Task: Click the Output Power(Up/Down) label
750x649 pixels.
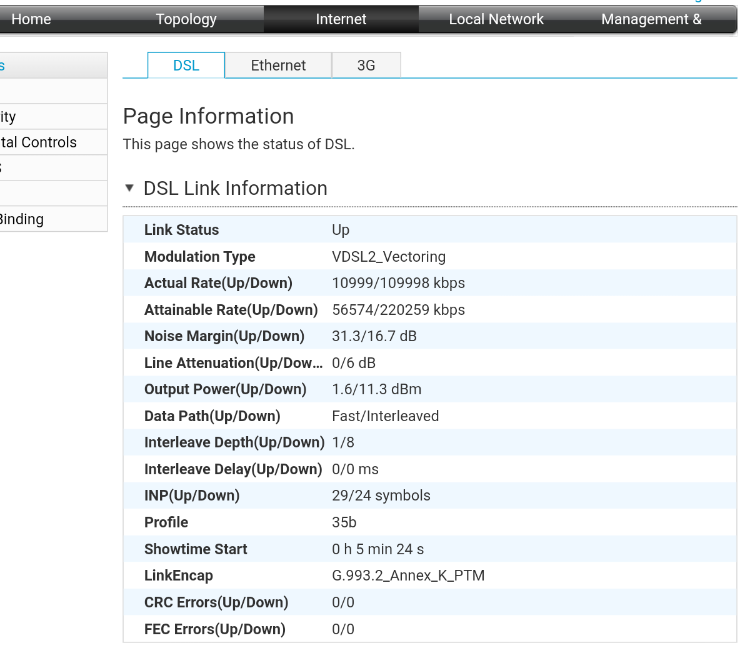Action: tap(225, 389)
